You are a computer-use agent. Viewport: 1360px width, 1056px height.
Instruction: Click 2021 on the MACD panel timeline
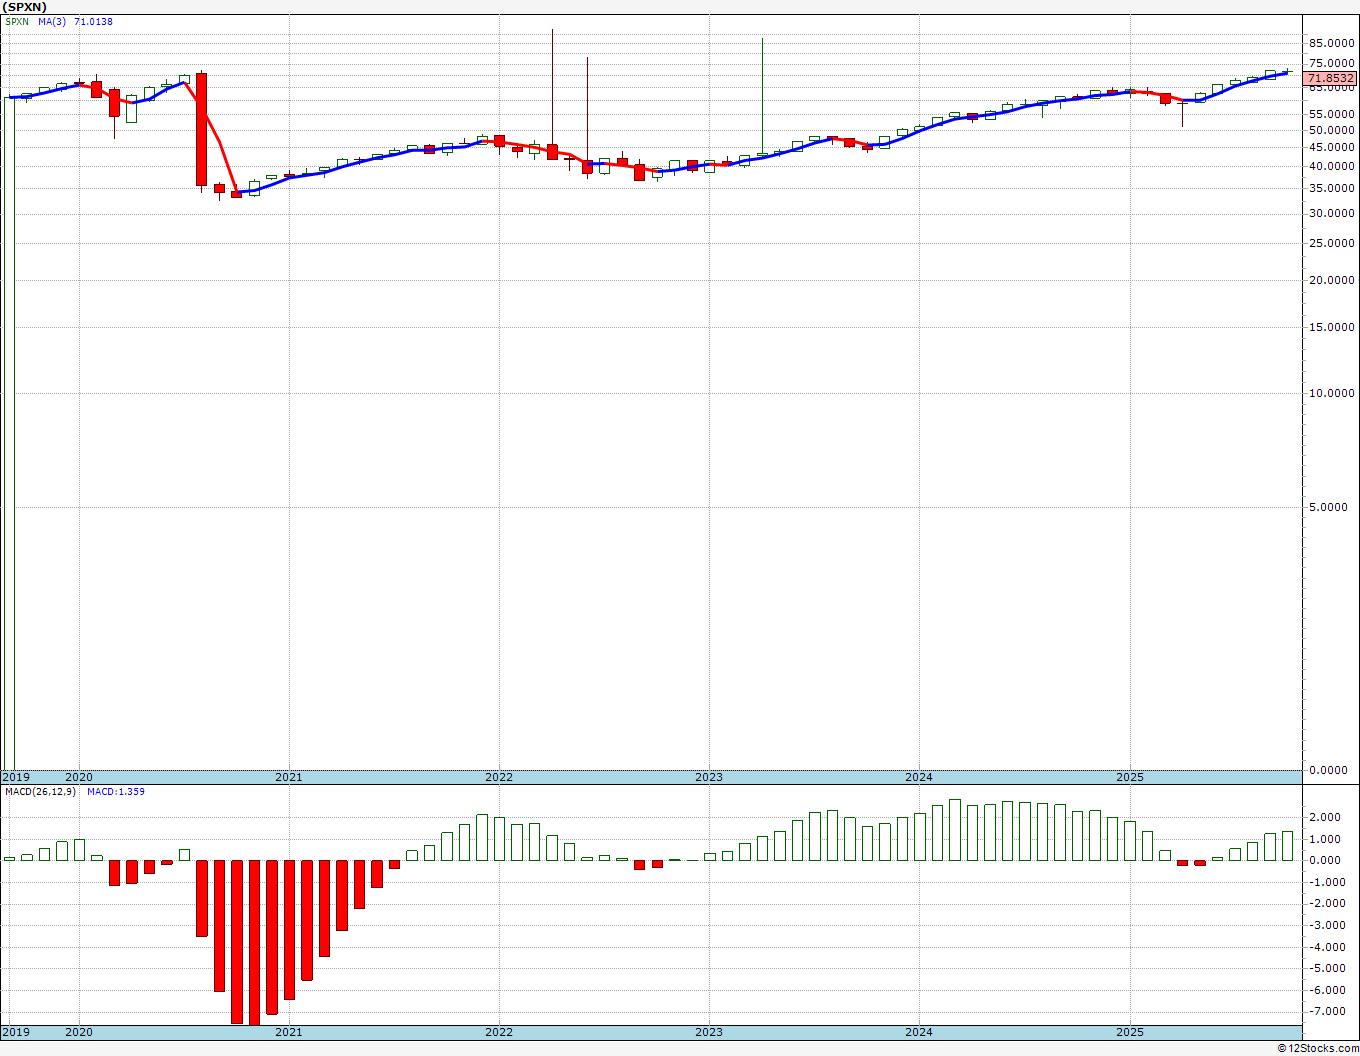tap(288, 1032)
